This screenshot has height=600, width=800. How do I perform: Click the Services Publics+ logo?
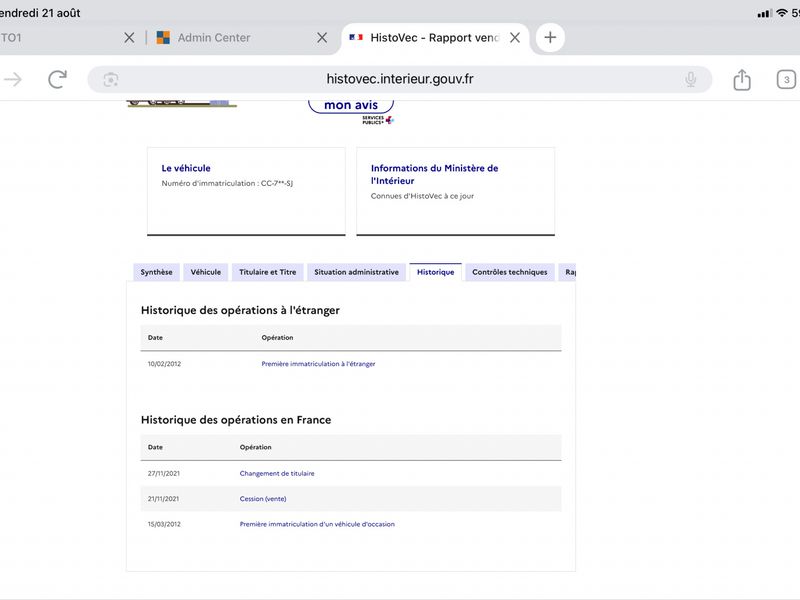[x=378, y=120]
